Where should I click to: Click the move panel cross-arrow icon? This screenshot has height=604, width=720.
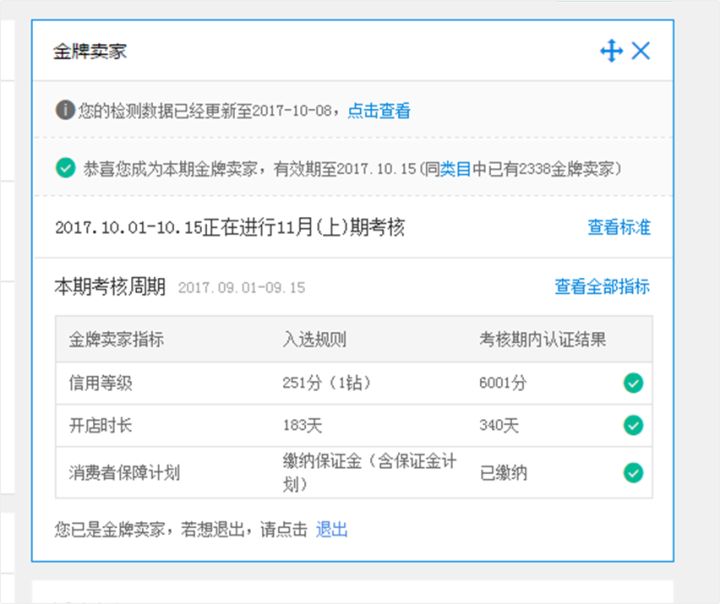click(611, 51)
